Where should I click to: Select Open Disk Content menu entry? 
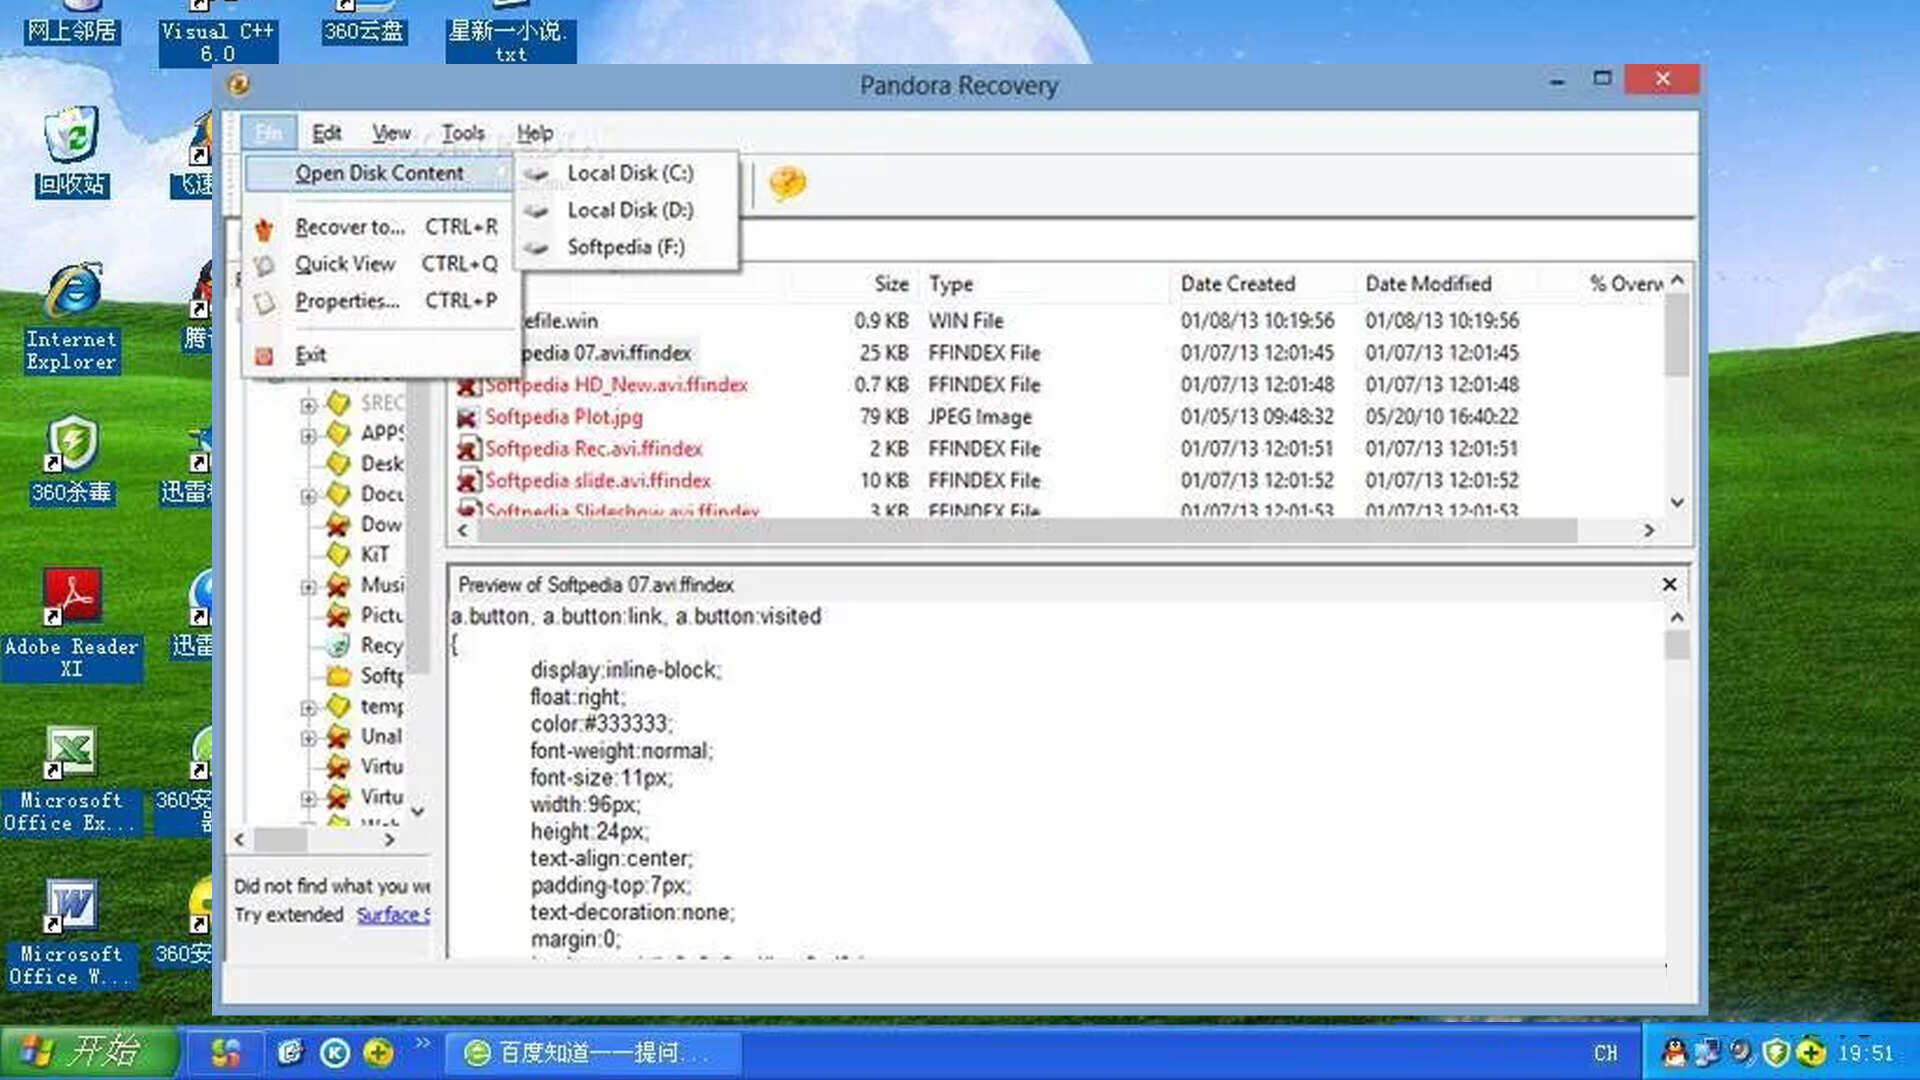379,173
